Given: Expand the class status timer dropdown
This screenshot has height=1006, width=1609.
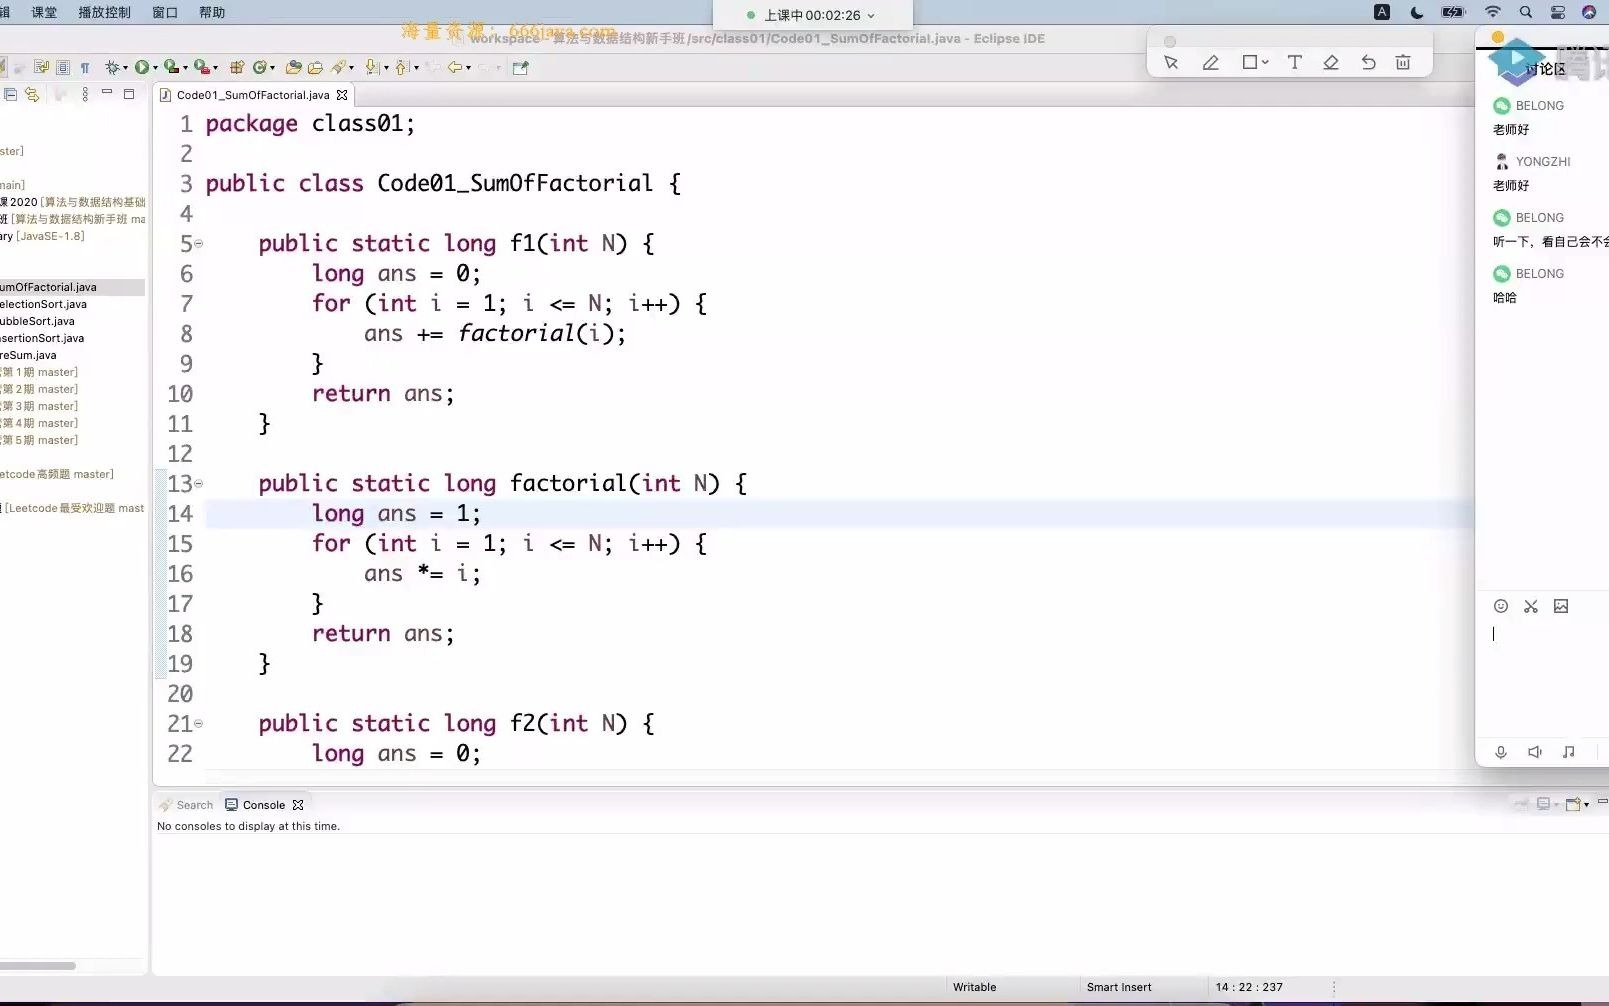Looking at the screenshot, I should click(871, 16).
